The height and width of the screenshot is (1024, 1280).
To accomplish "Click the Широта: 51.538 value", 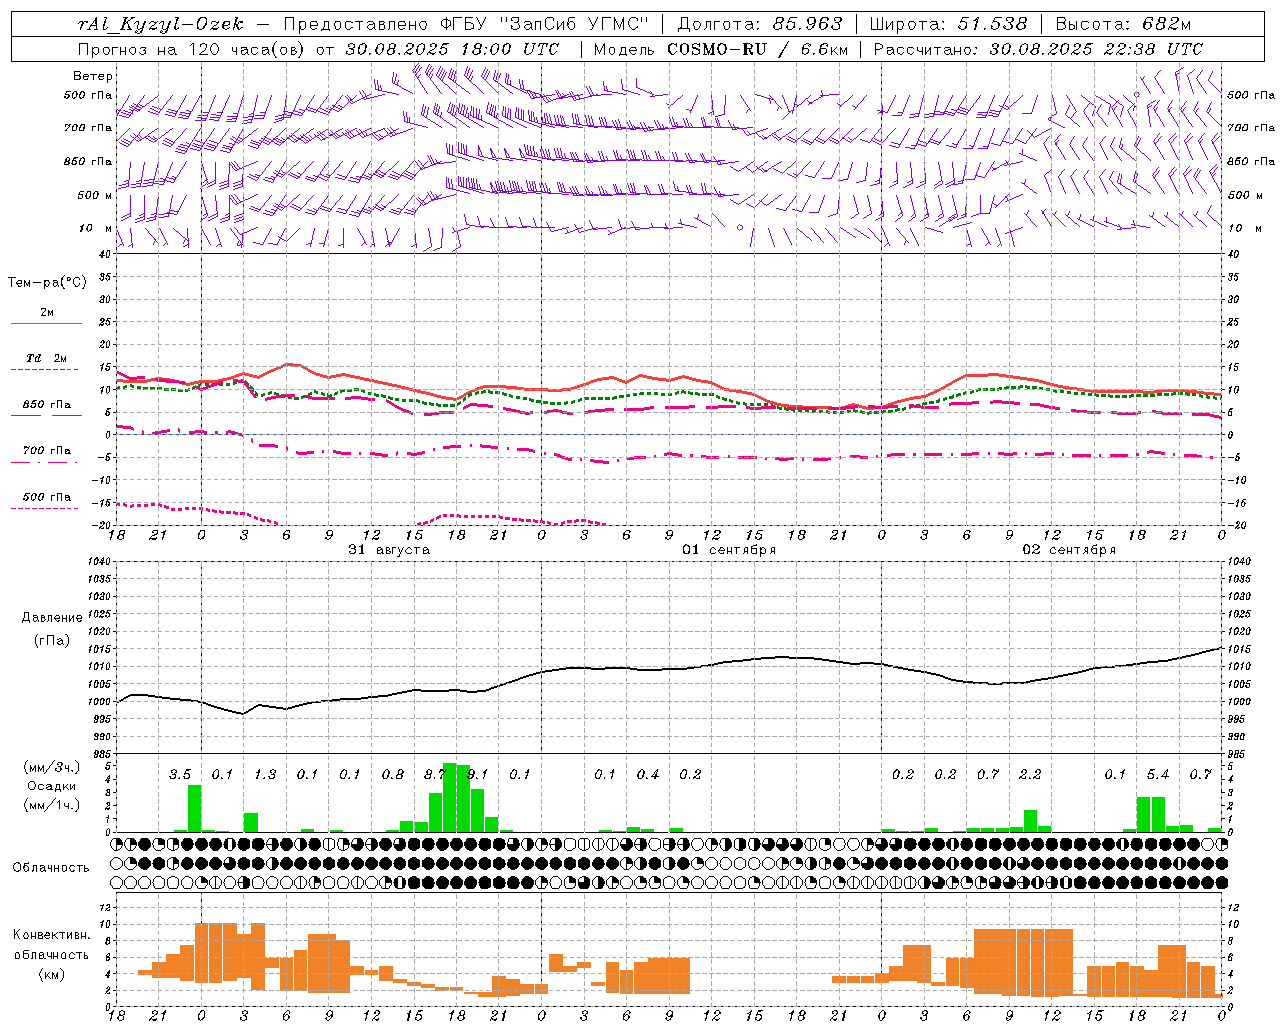I will [x=949, y=24].
